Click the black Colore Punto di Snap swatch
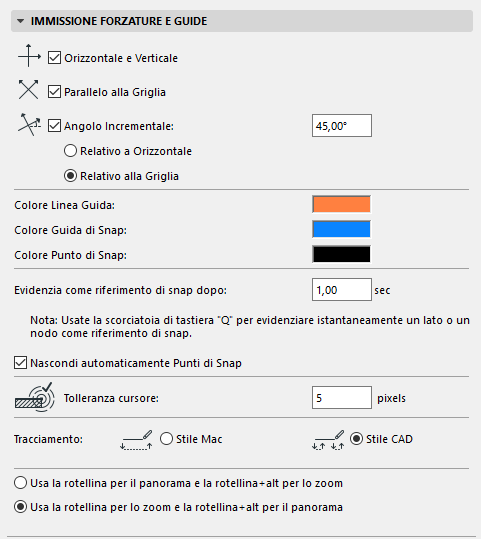481x539 pixels. [341, 254]
